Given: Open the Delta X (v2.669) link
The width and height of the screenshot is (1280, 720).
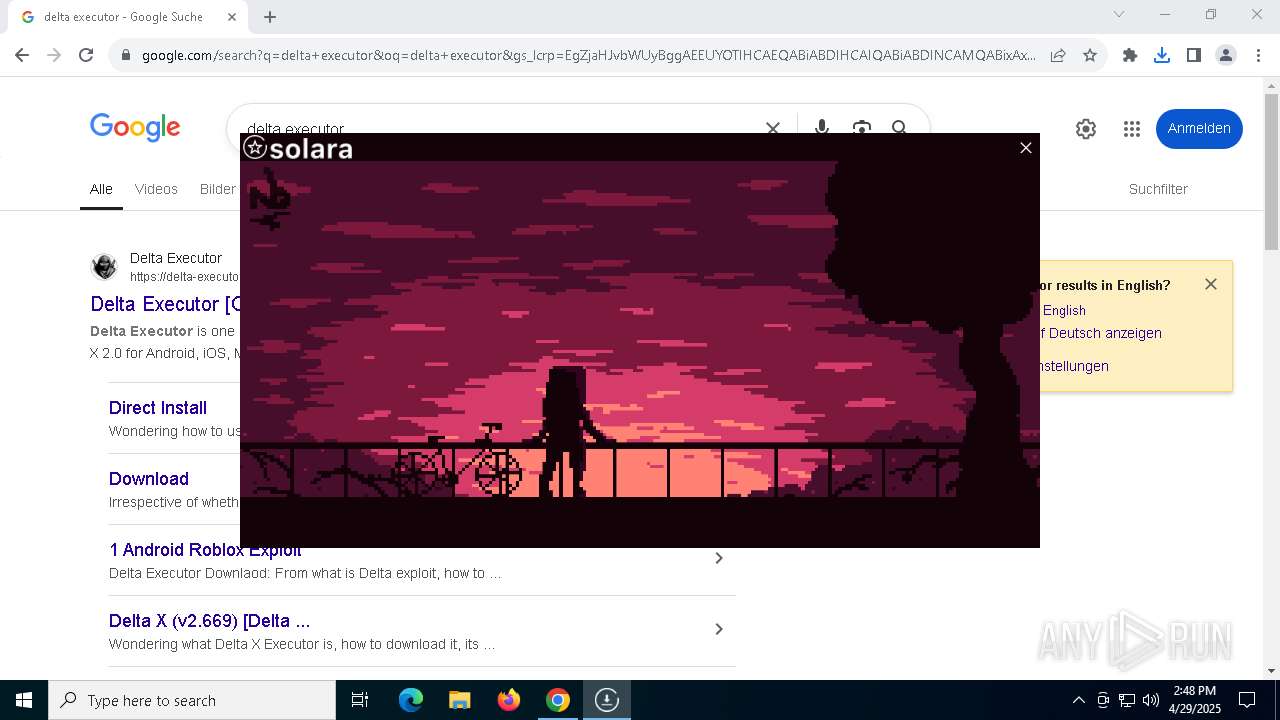Looking at the screenshot, I should (x=210, y=621).
